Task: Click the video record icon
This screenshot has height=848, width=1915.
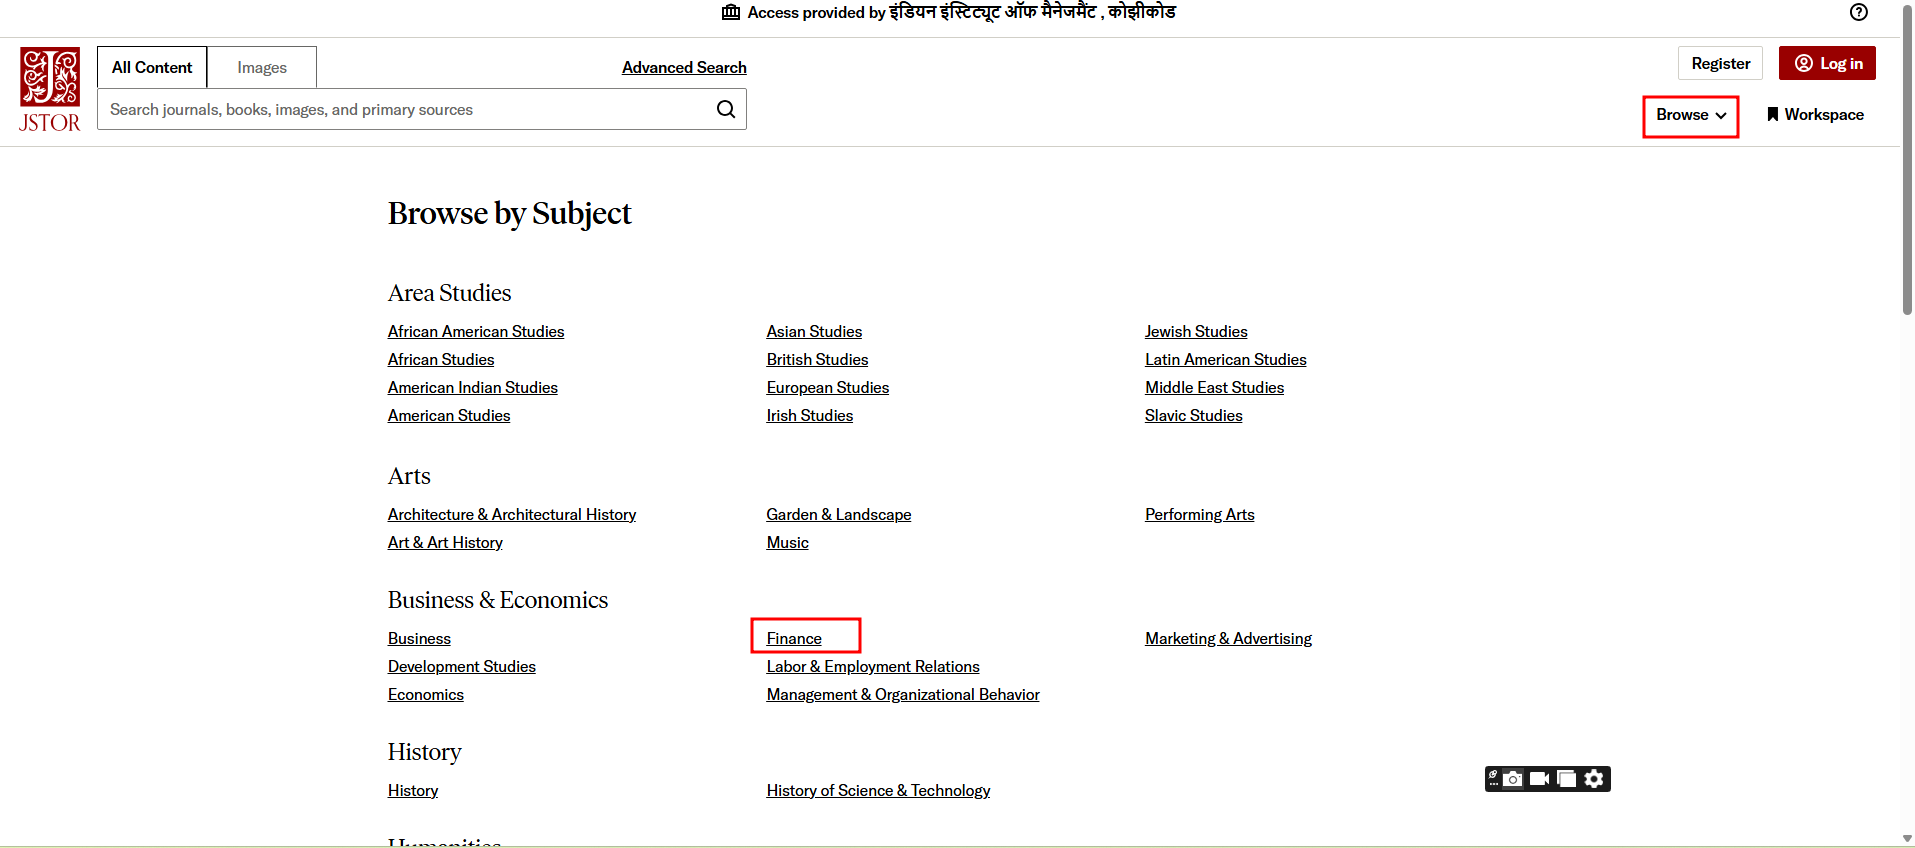Action: click(x=1540, y=779)
